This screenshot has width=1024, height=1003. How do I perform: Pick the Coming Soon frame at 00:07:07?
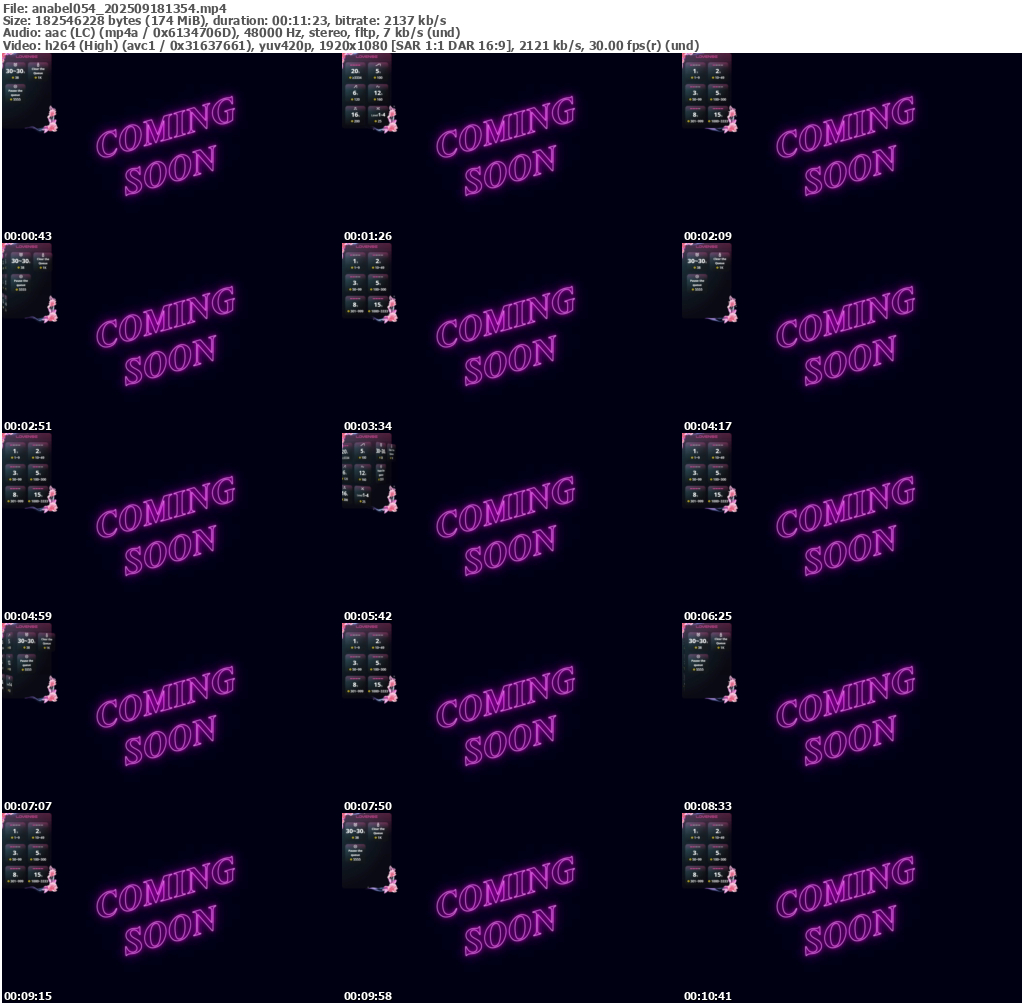[x=172, y=718]
